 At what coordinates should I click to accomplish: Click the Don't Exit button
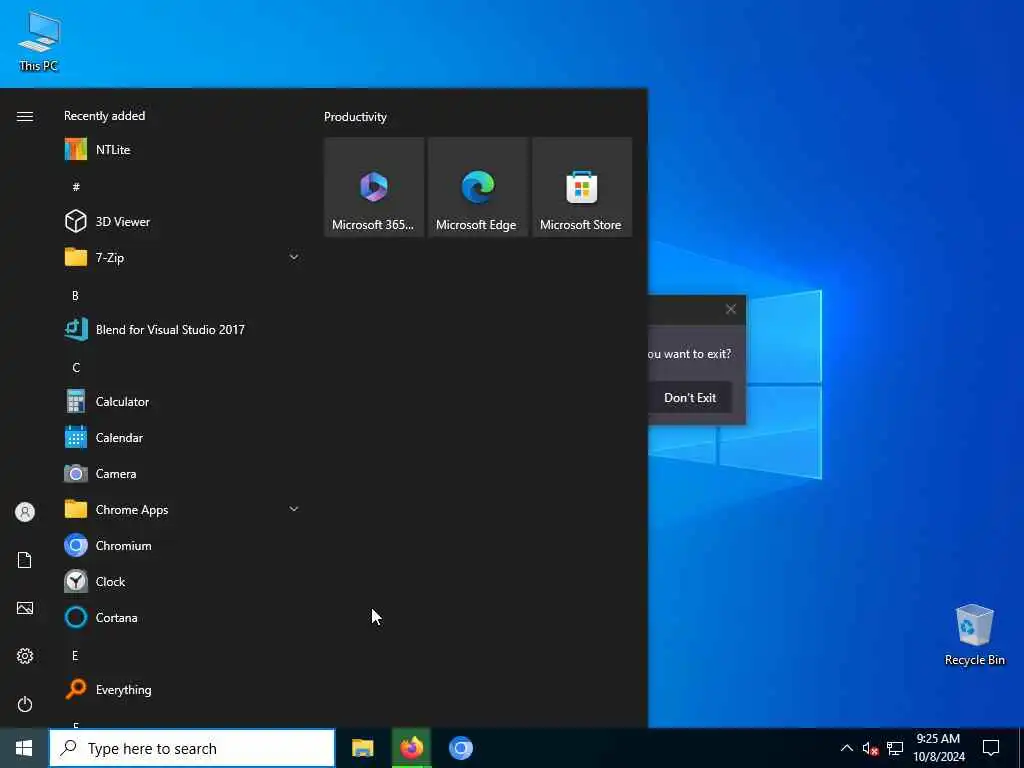690,398
